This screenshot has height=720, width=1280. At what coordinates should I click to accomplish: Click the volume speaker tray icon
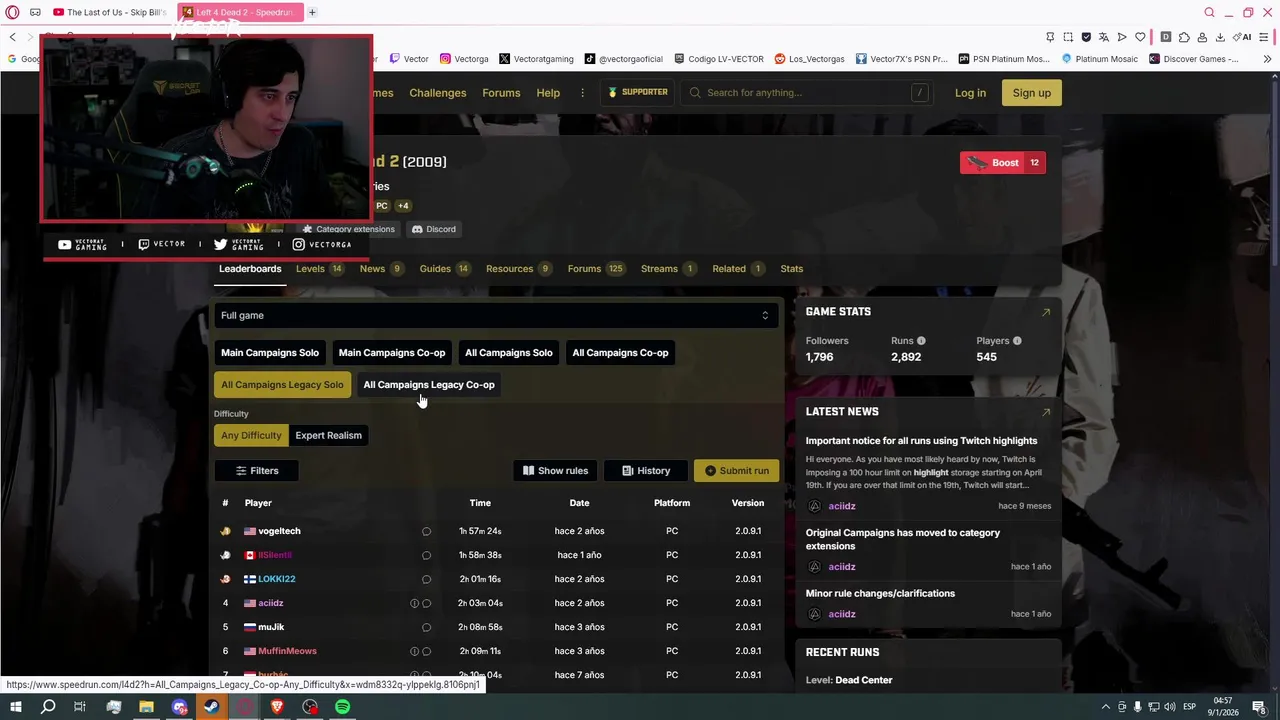[x=1169, y=707]
